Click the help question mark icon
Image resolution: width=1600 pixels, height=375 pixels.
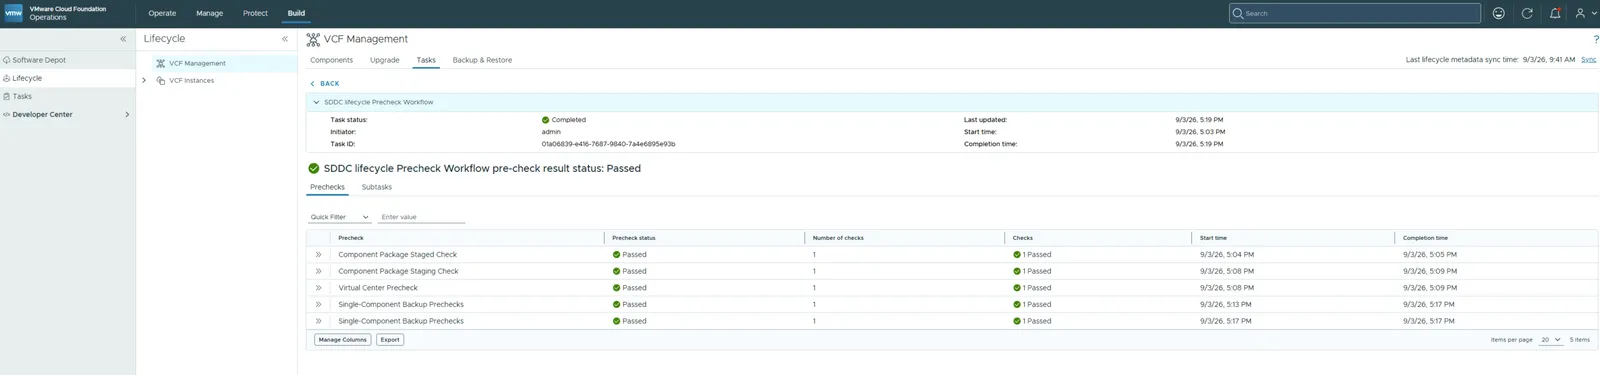tap(1595, 39)
